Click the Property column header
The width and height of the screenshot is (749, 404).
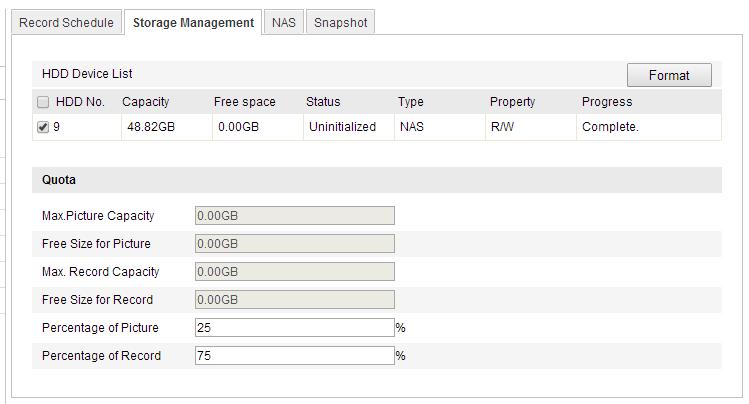pyautogui.click(x=512, y=102)
